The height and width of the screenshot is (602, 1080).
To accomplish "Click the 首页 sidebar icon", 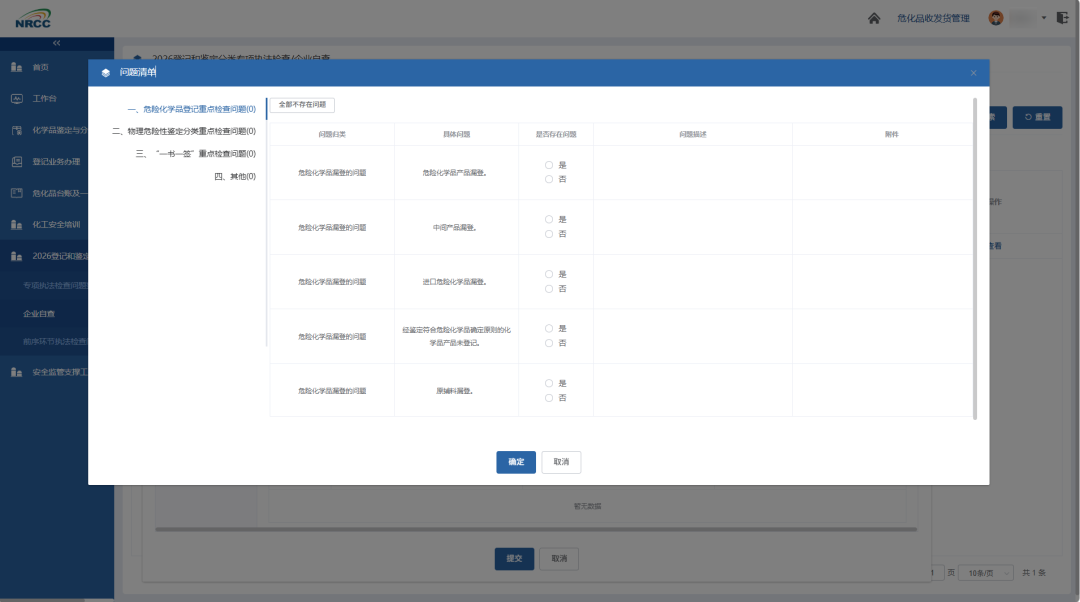I will tap(17, 67).
